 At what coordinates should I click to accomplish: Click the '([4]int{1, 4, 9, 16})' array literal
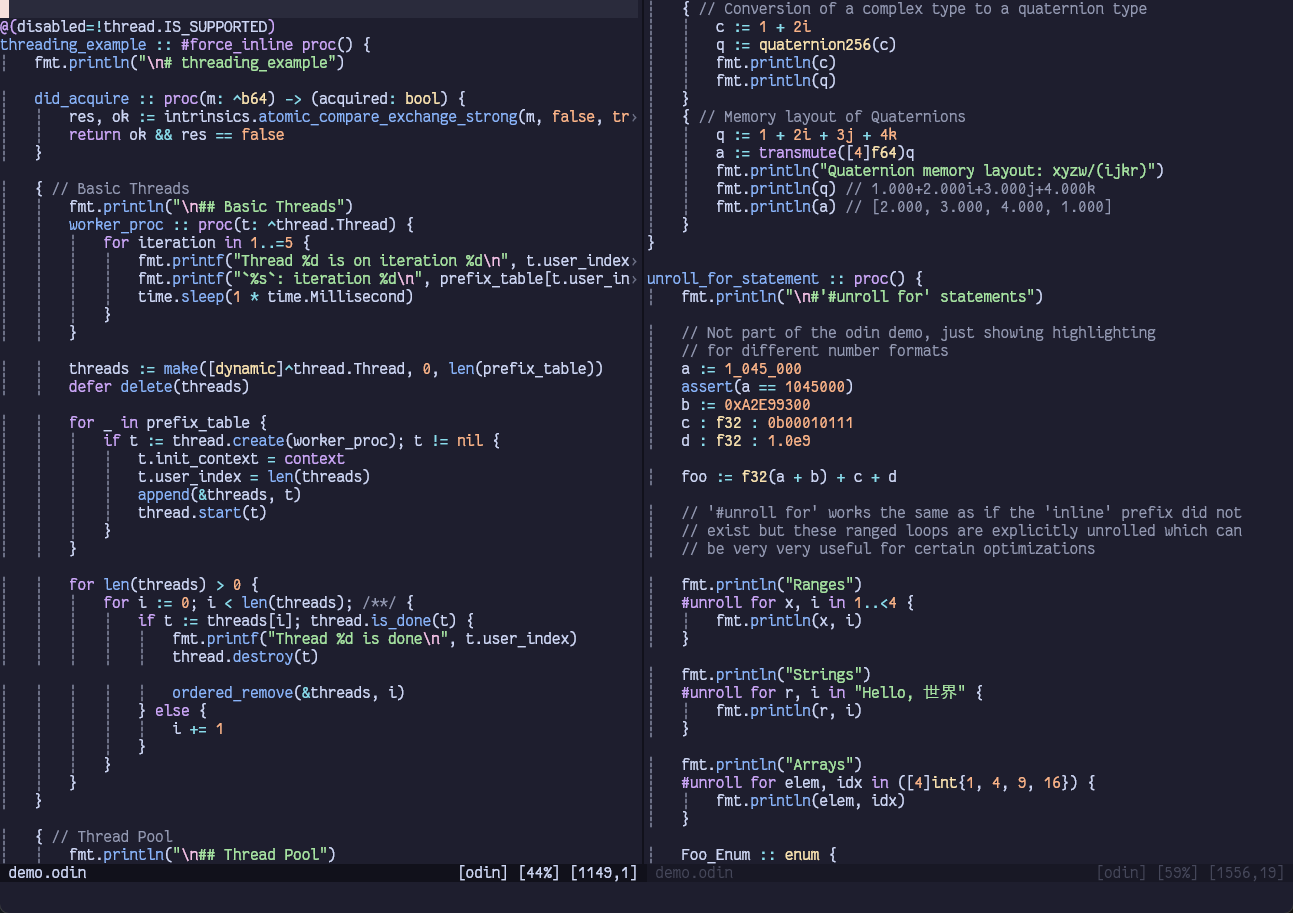(987, 783)
